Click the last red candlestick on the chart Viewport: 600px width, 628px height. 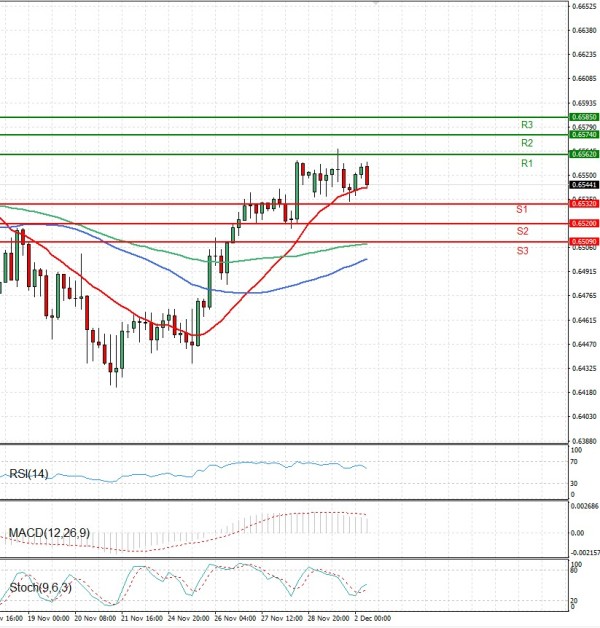point(367,175)
